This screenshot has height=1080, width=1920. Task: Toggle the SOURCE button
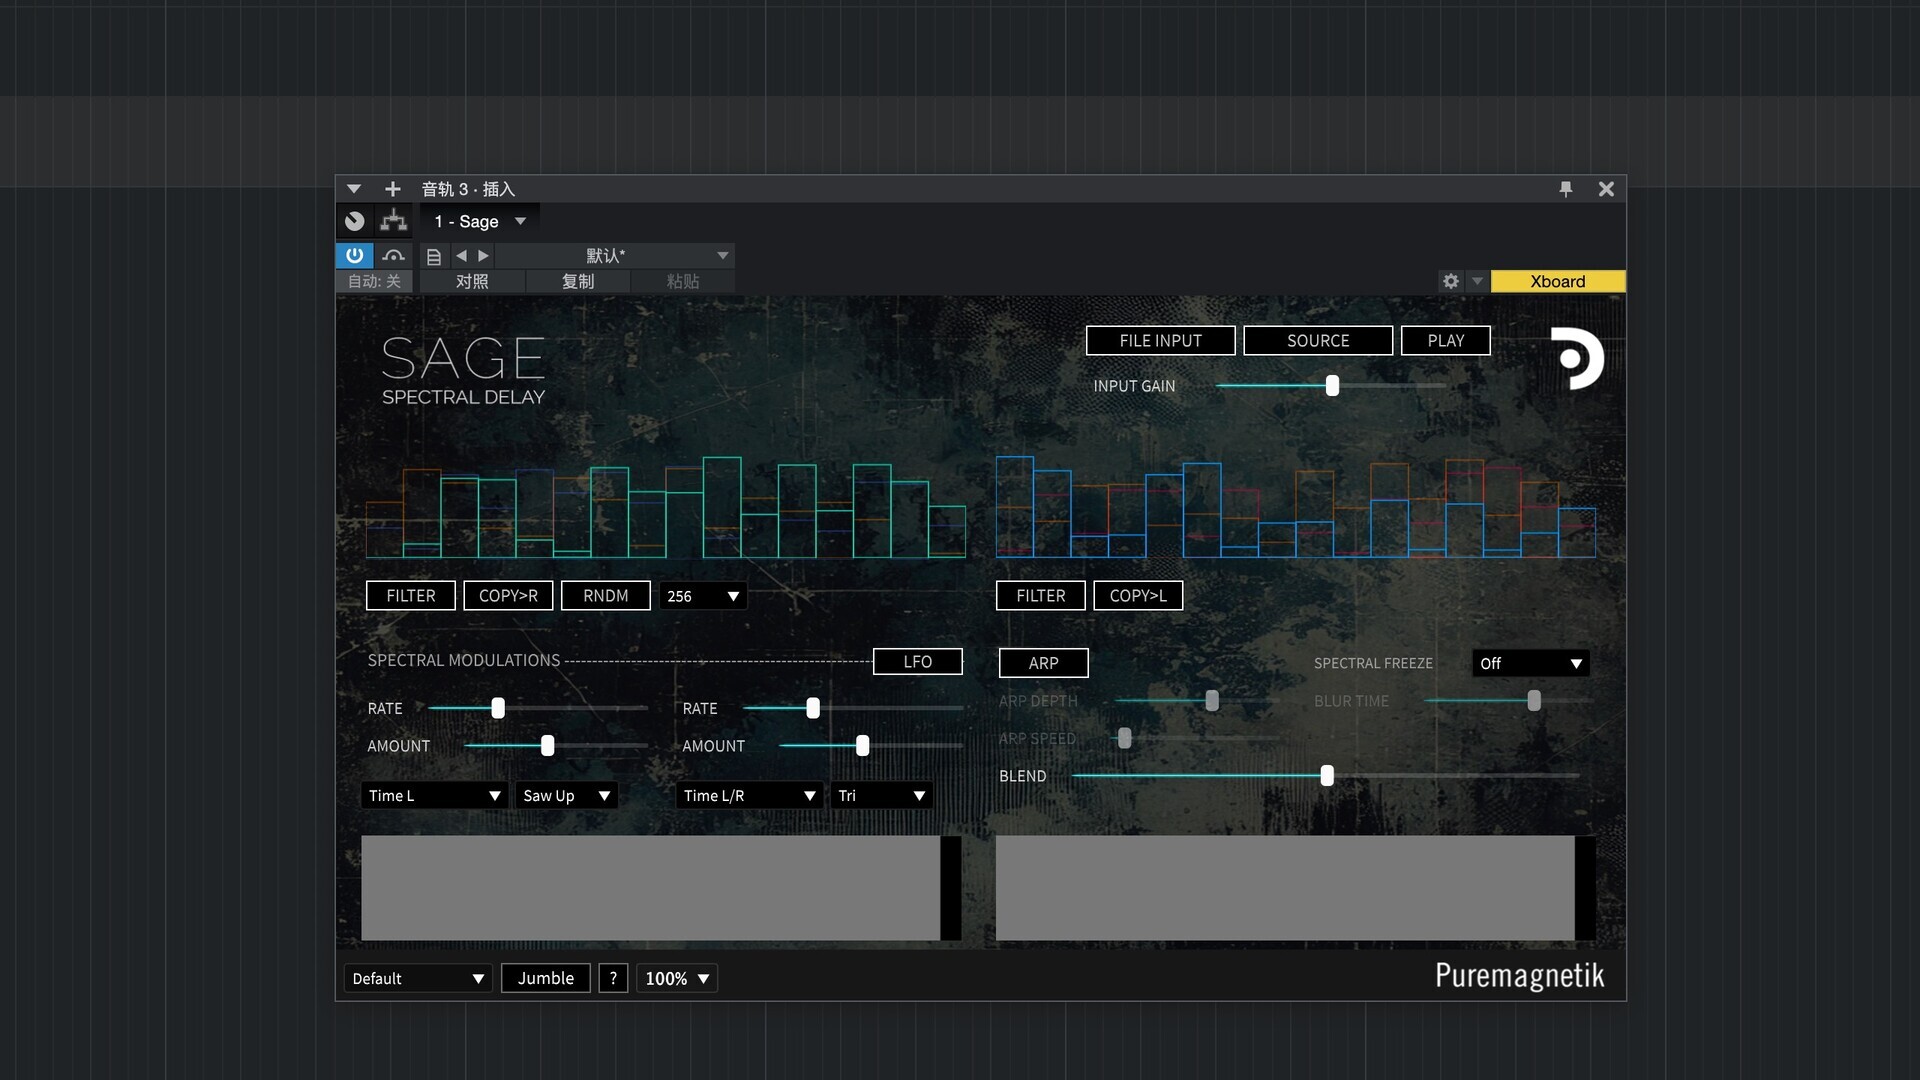pos(1318,340)
